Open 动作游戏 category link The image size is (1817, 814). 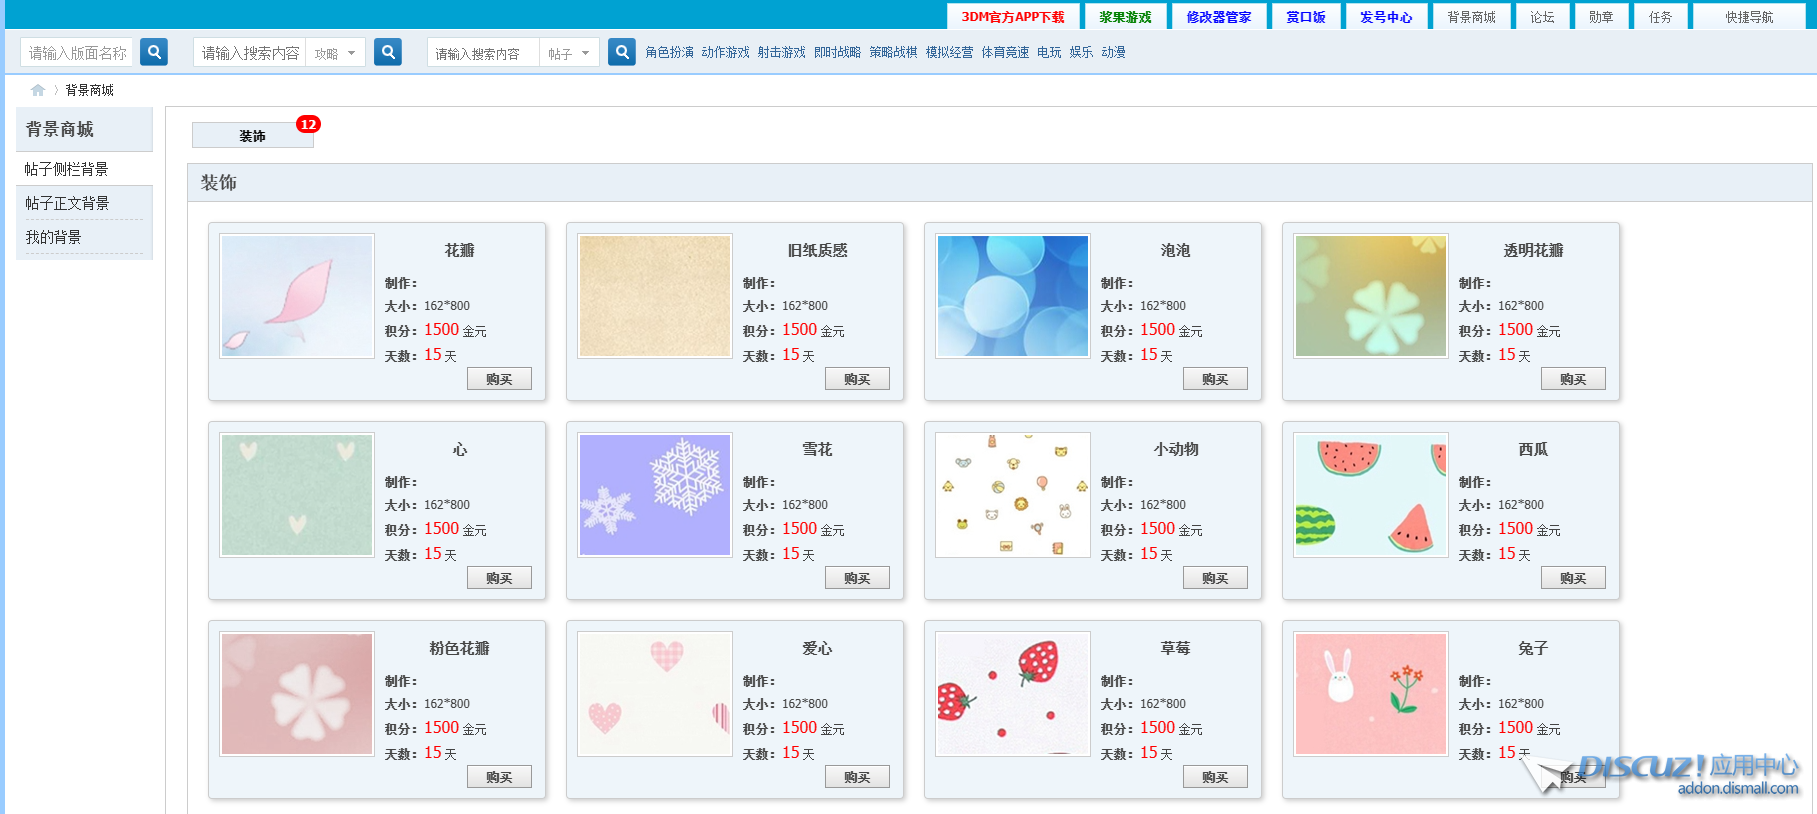(x=725, y=52)
